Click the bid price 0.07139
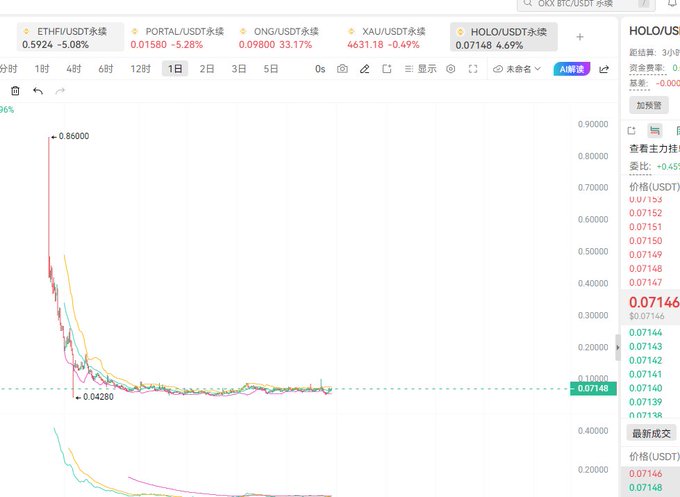680x497 pixels. 646,402
